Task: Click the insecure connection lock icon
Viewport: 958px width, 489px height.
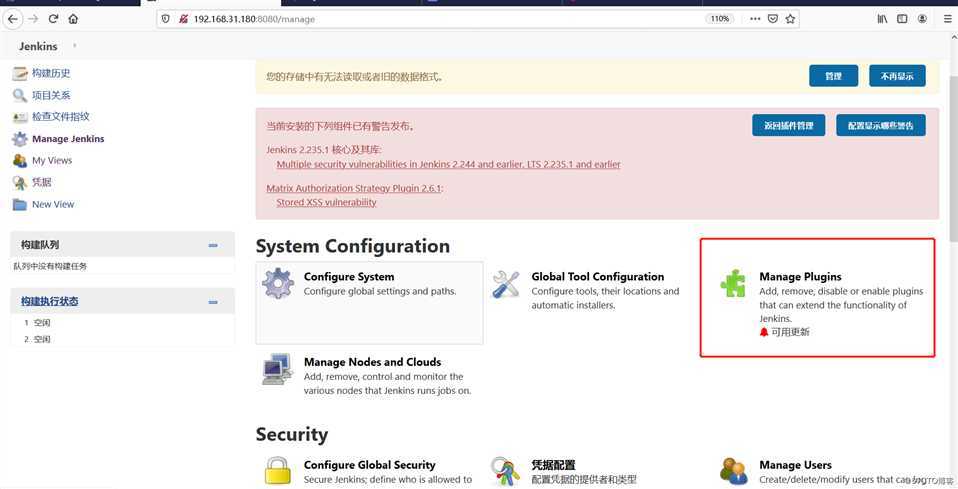Action: [x=183, y=19]
